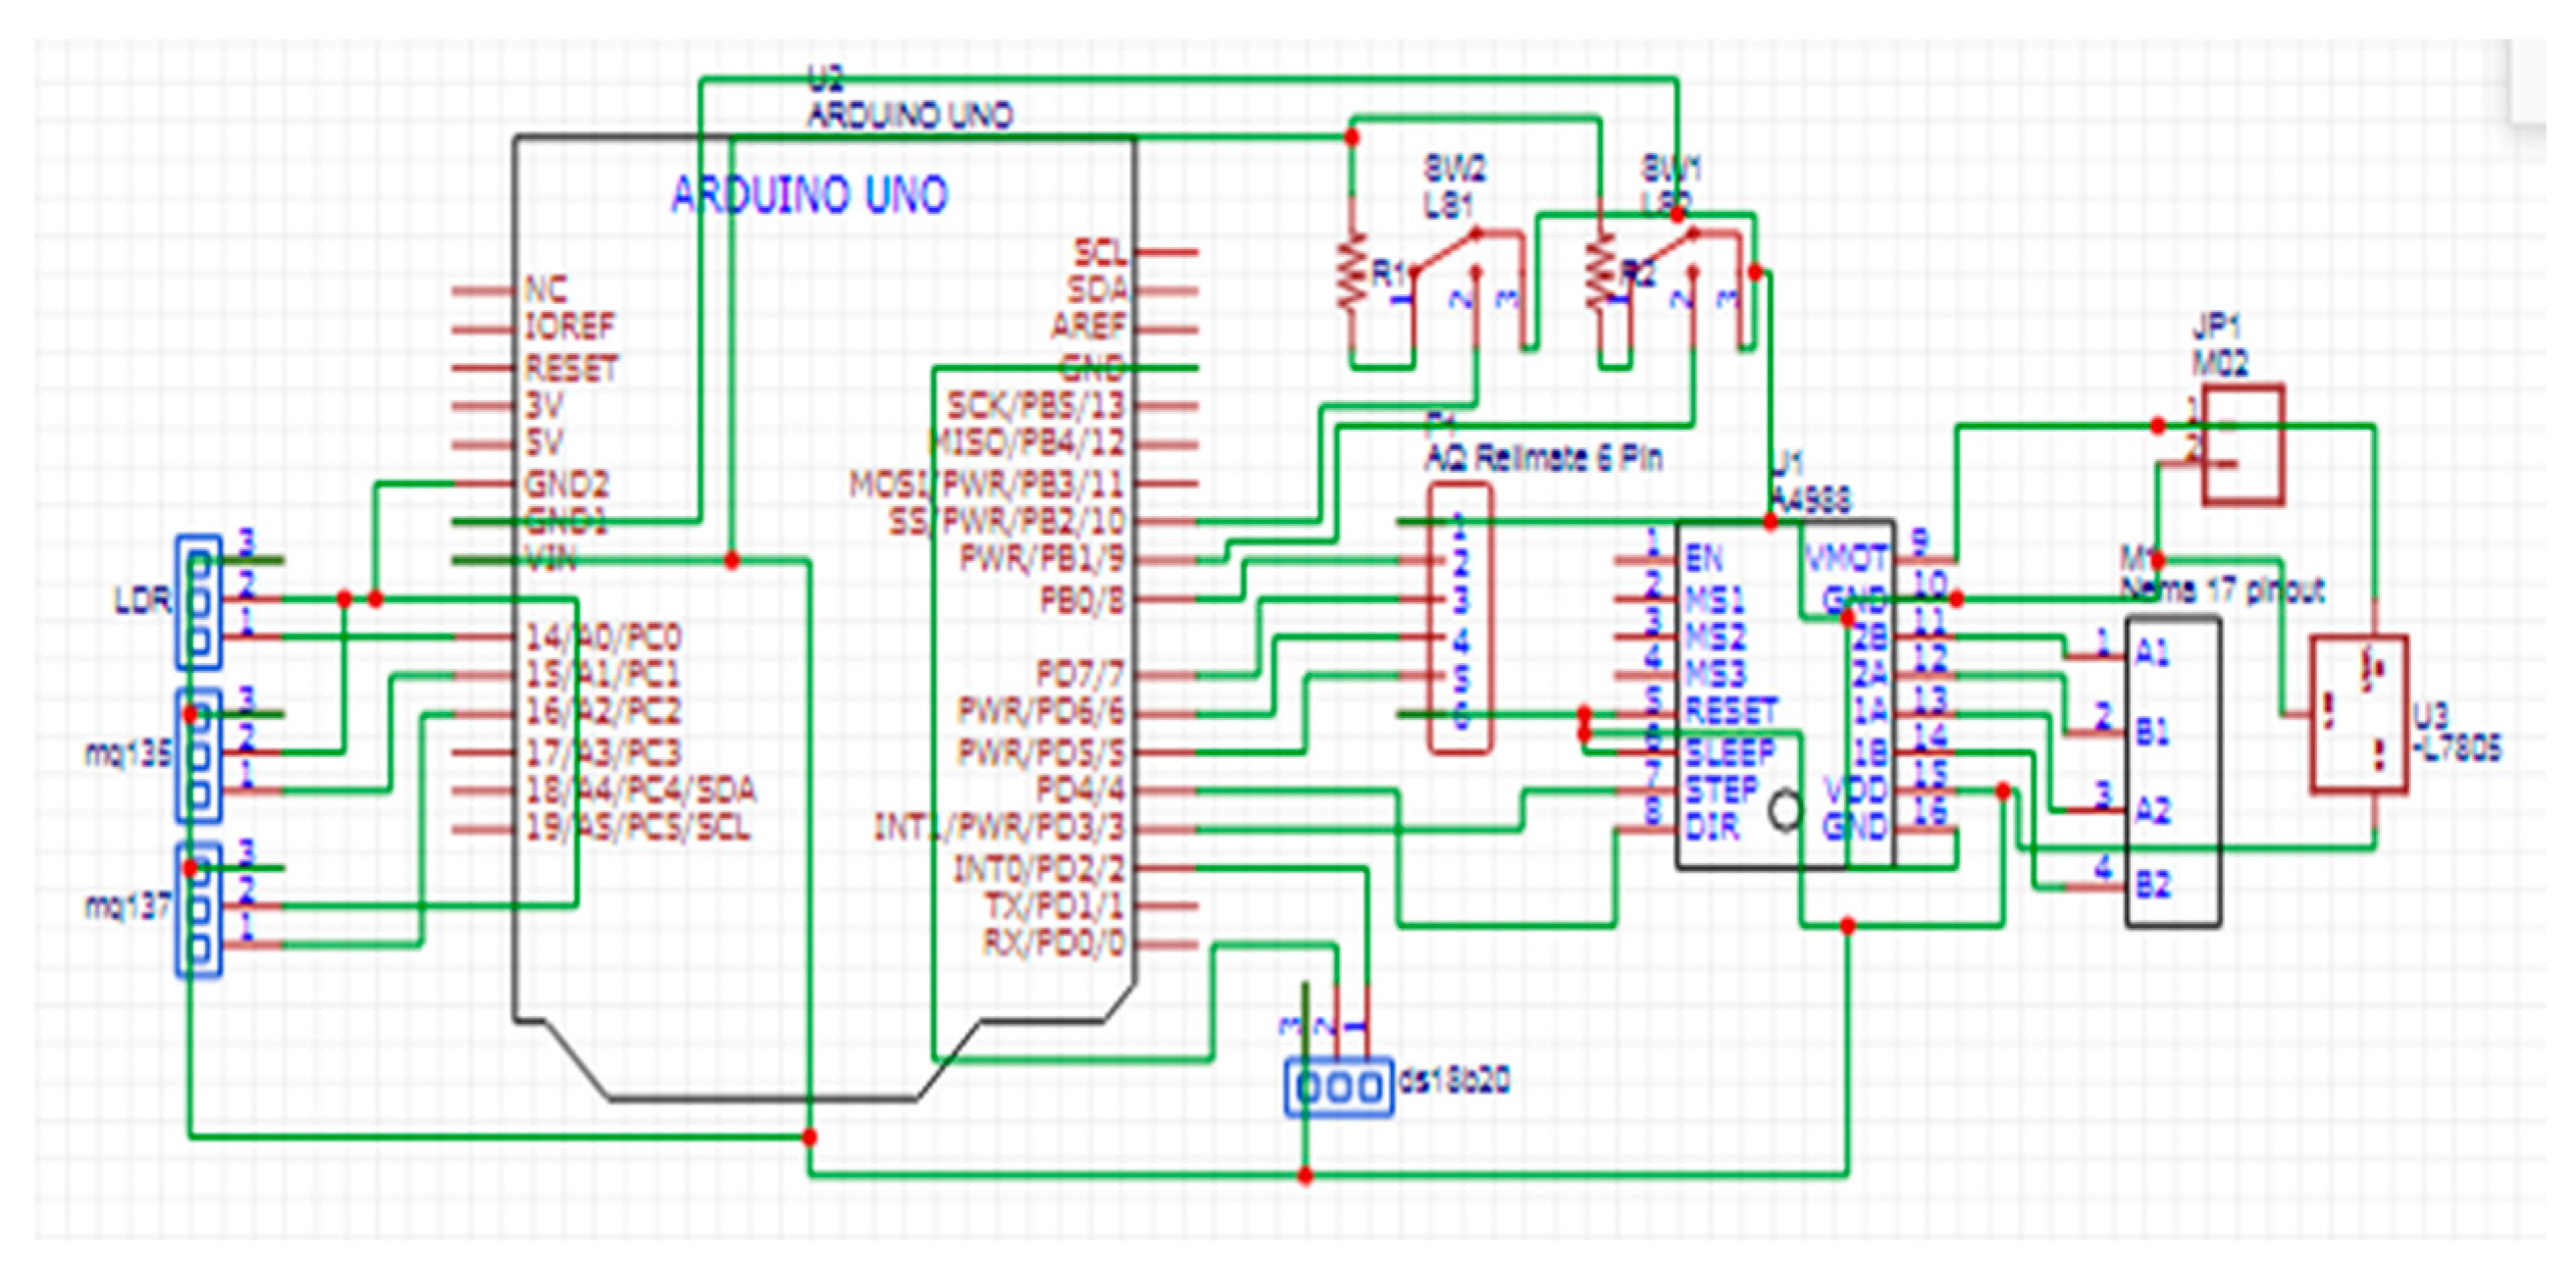Click the ARDUINO UNO title text
This screenshot has width=2576, height=1281.
pyautogui.click(x=810, y=197)
